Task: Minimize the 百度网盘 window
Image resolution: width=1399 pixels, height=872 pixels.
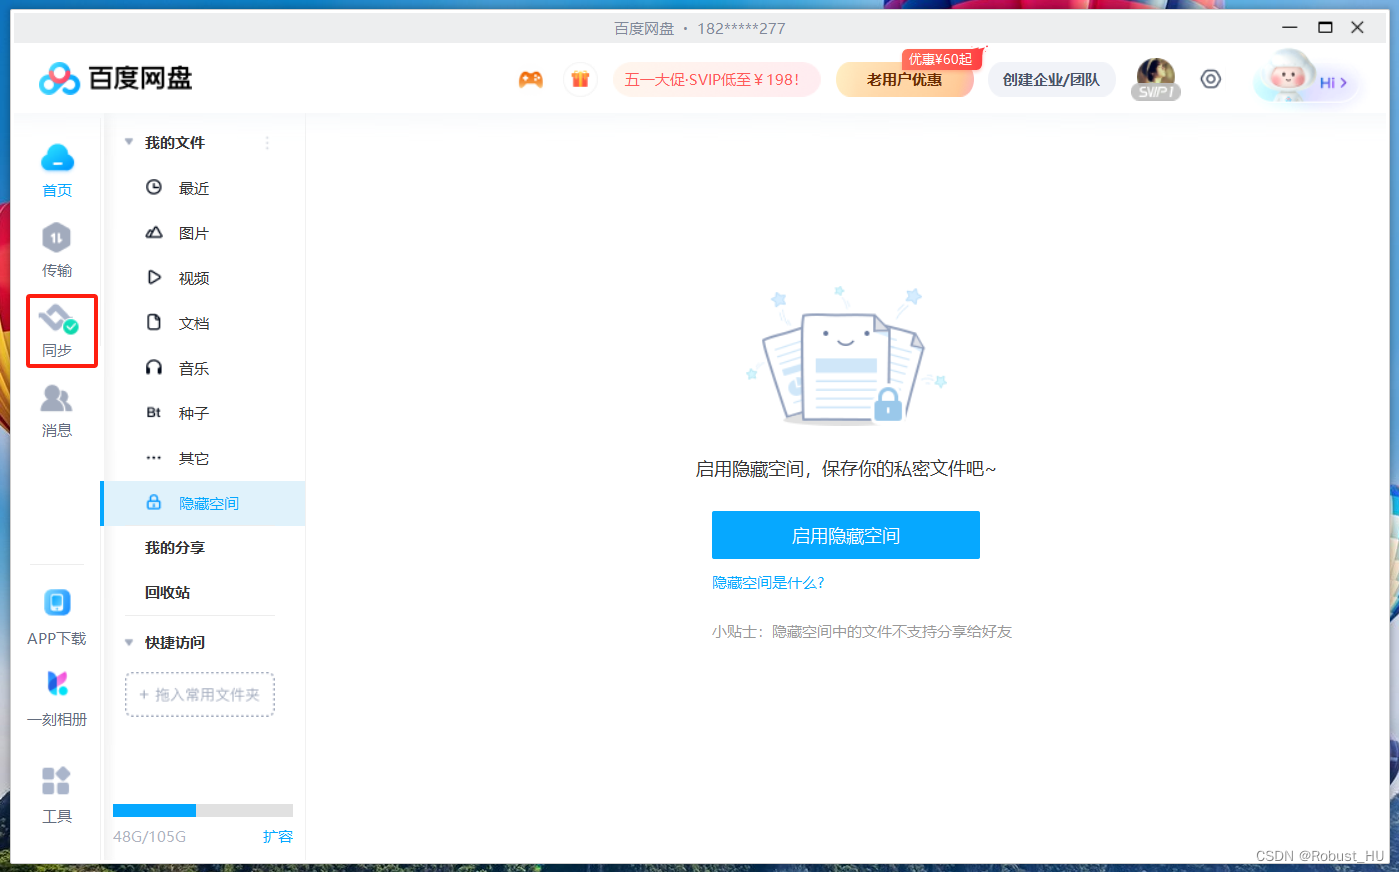Action: pos(1290,27)
